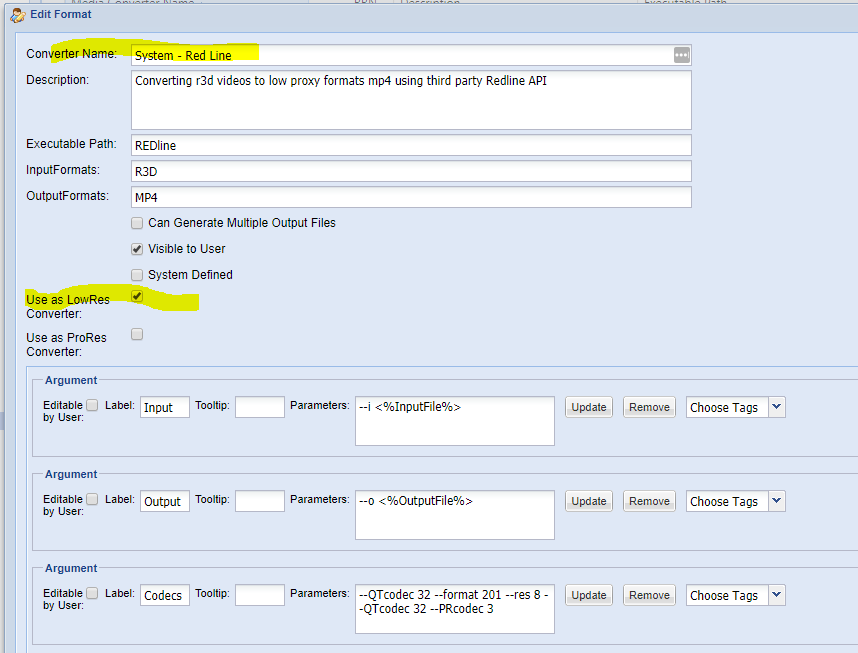Click the Label field containing Codecs
This screenshot has height=653, width=858.
[x=165, y=596]
